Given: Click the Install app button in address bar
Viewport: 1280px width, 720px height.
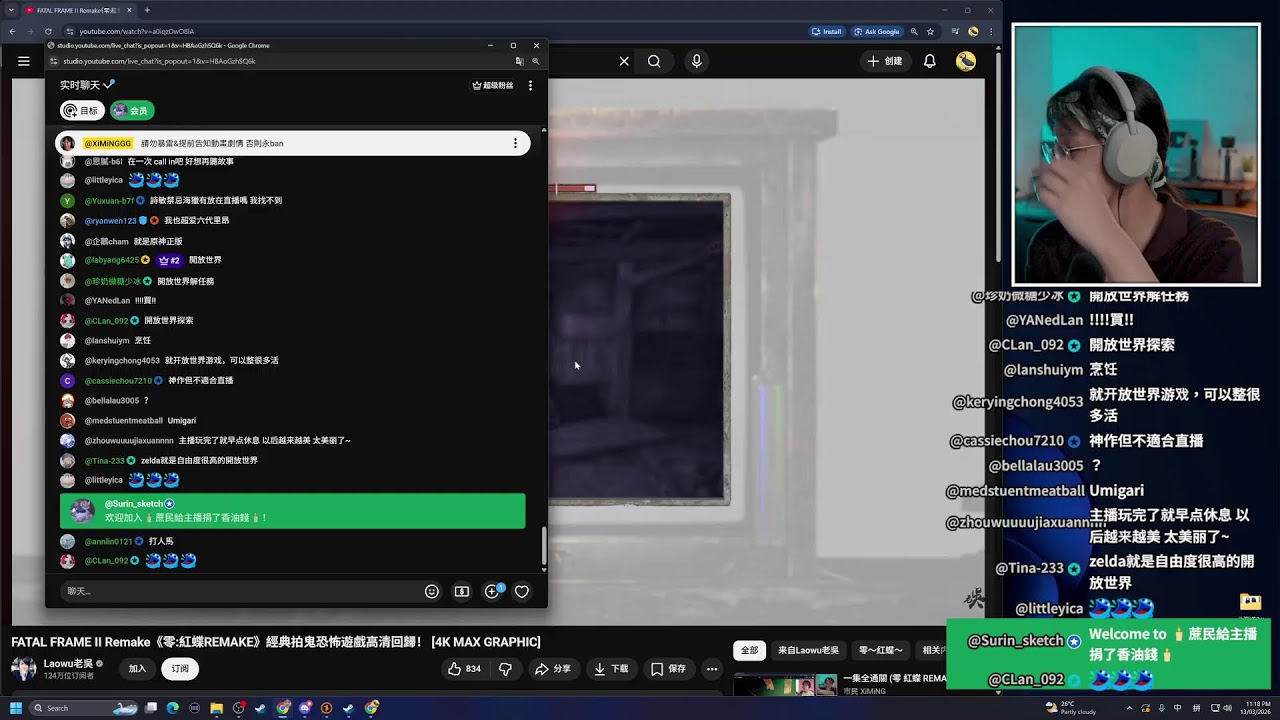Looking at the screenshot, I should click(827, 31).
